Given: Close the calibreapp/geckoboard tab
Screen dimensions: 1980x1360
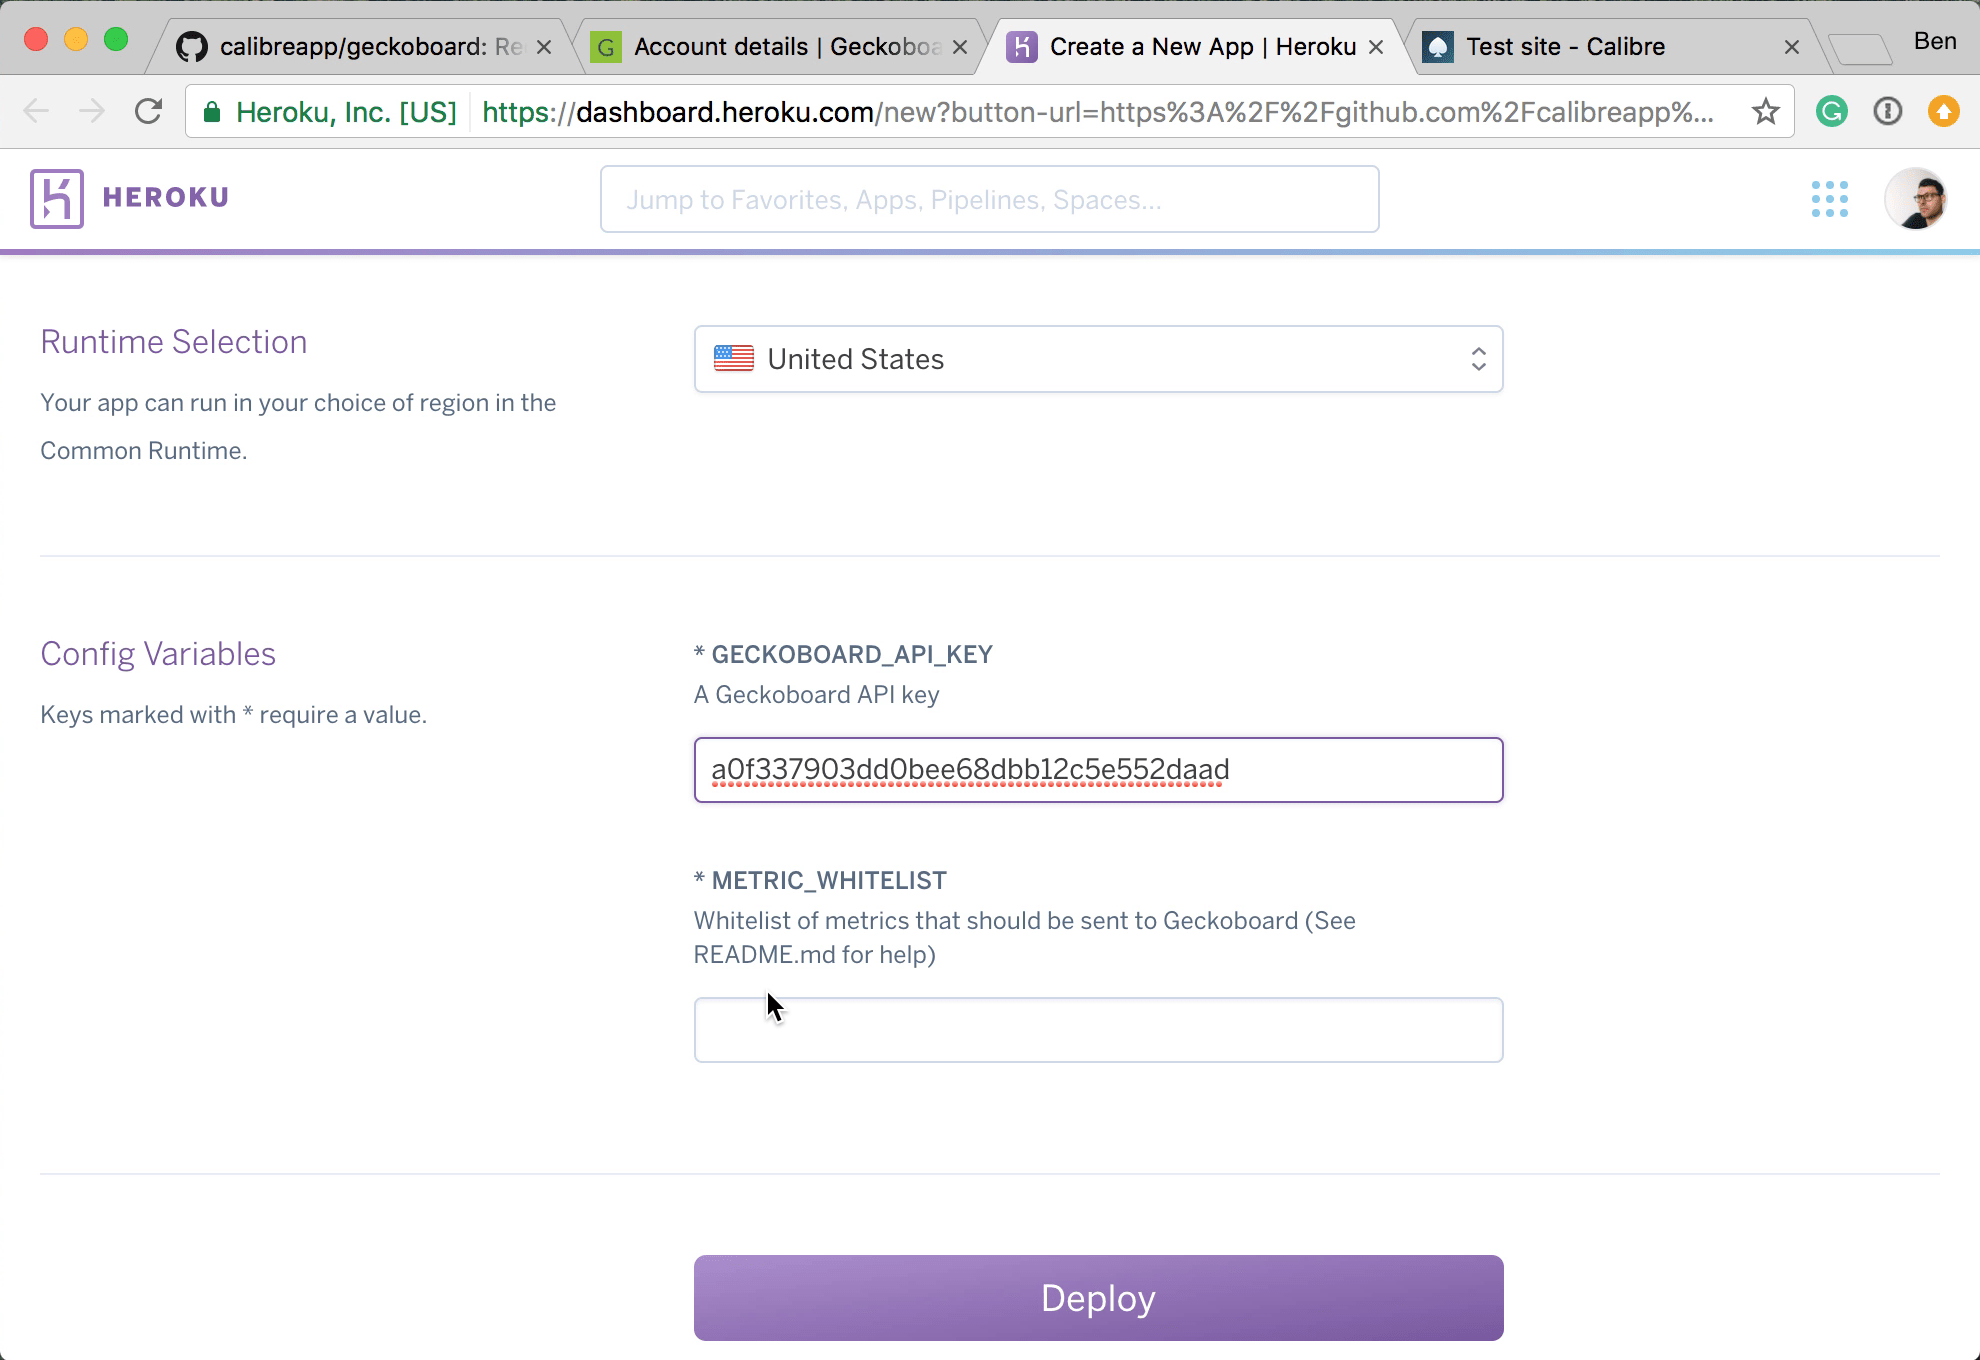Looking at the screenshot, I should pos(544,47).
